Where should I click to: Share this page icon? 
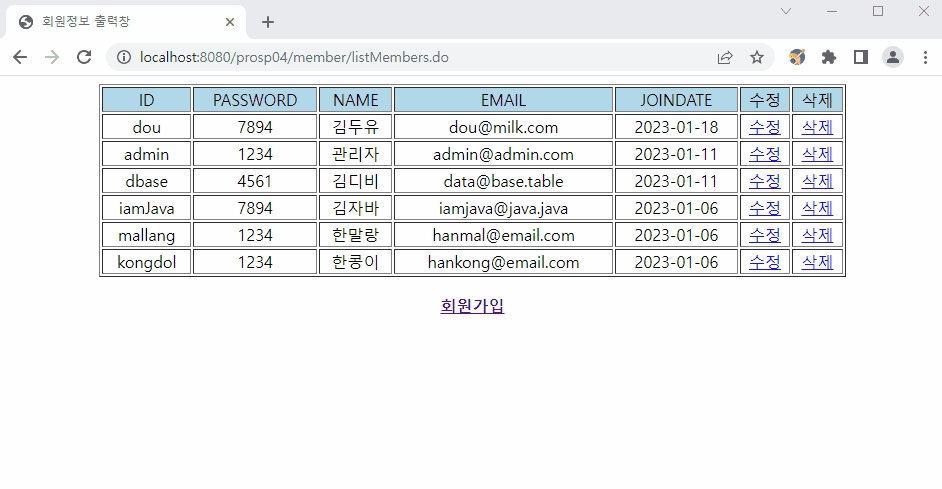click(725, 57)
